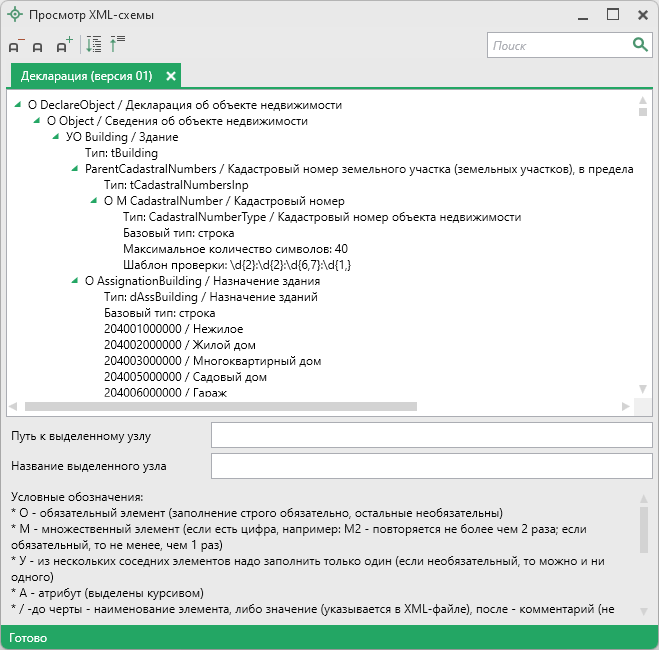Click the Название выделенного узла field

431,466
